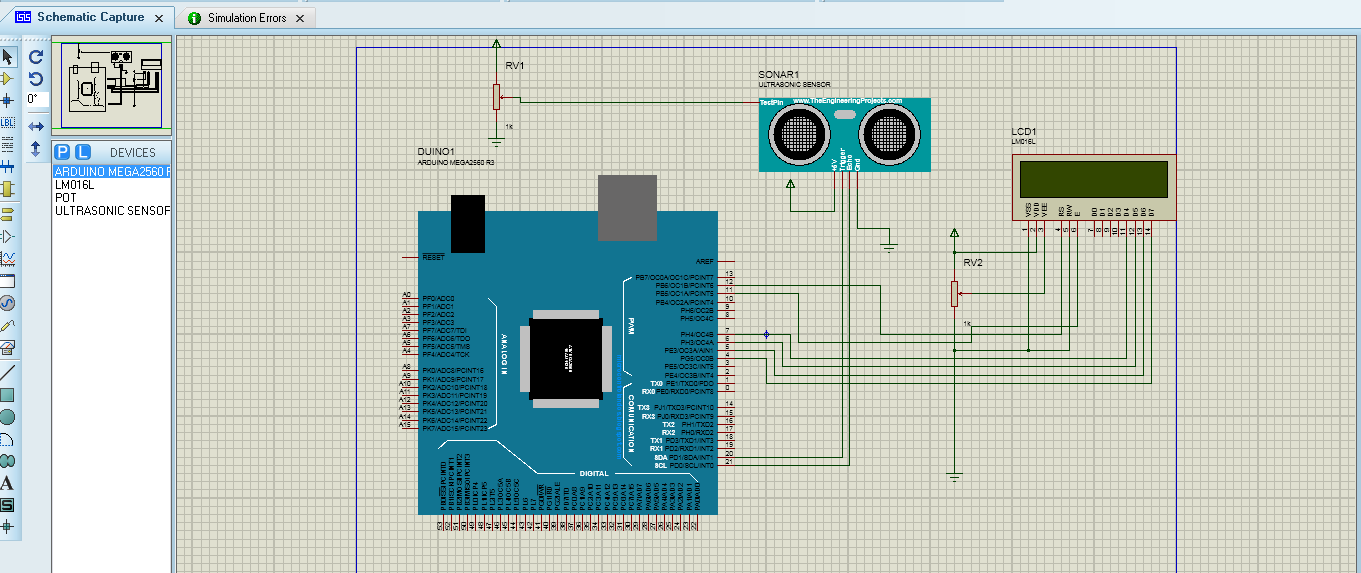Select the SONAR1 ultrasonic sensor component
1361x573 pixels.
point(844,135)
